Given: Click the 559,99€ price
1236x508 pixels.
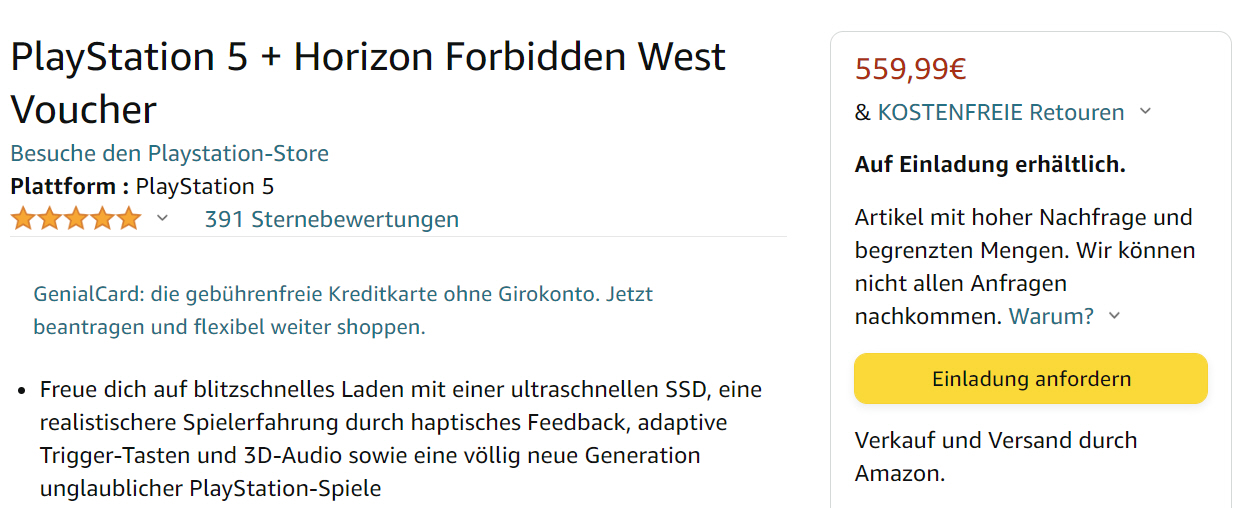Looking at the screenshot, I should pos(910,68).
